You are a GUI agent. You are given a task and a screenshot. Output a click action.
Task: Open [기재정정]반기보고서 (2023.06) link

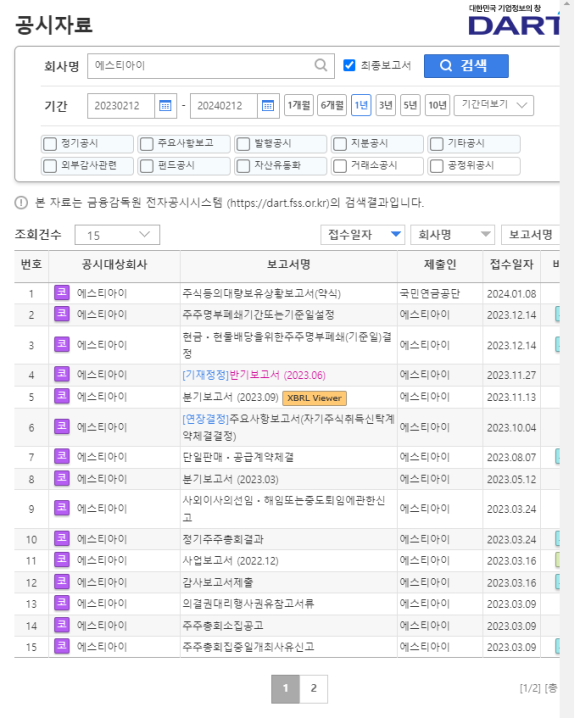pos(254,375)
